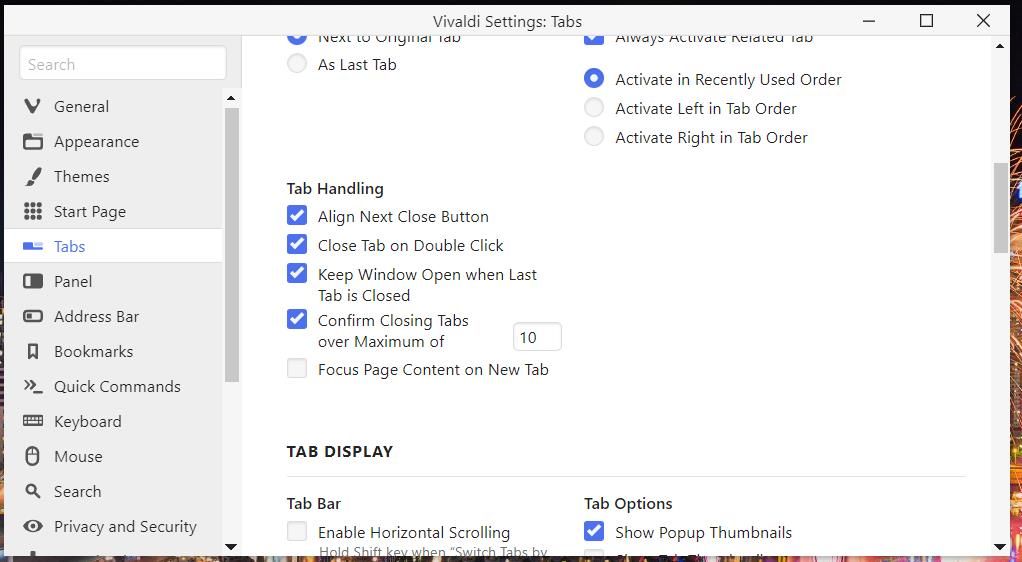Go to Quick Commands settings
Image resolution: width=1022 pixels, height=562 pixels.
(x=113, y=386)
